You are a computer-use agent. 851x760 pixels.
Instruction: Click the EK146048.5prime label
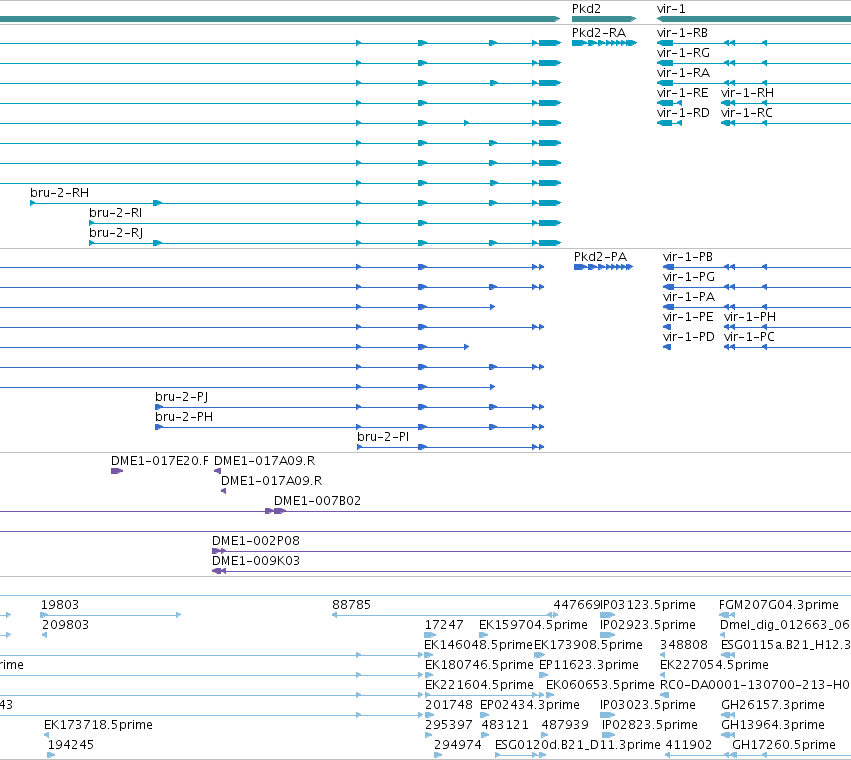(478, 645)
